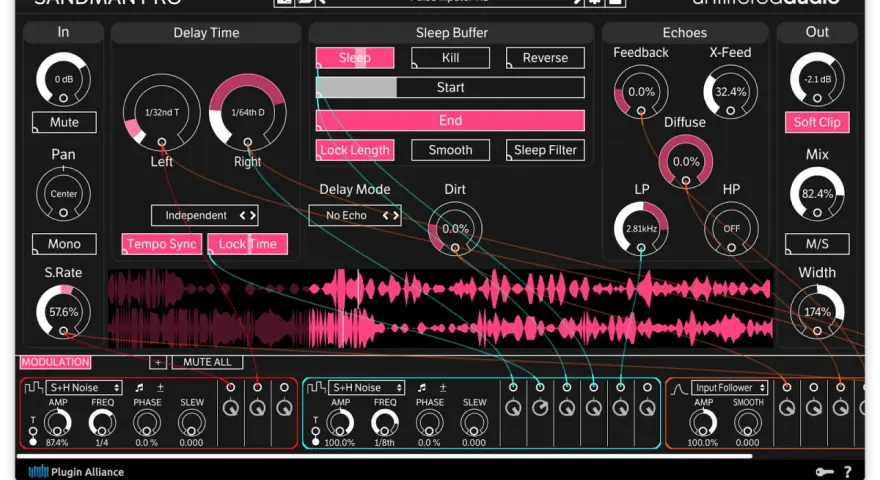Toggle the Mono button
This screenshot has width=880, height=480.
click(x=65, y=244)
